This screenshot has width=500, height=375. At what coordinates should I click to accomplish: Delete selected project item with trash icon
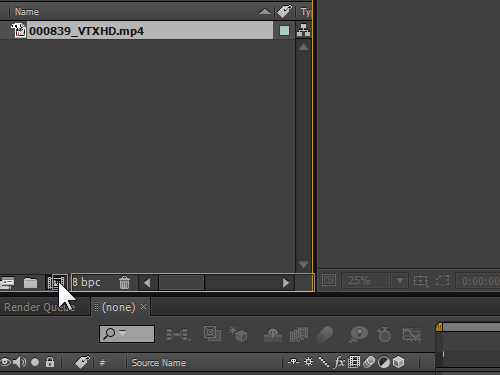[124, 282]
